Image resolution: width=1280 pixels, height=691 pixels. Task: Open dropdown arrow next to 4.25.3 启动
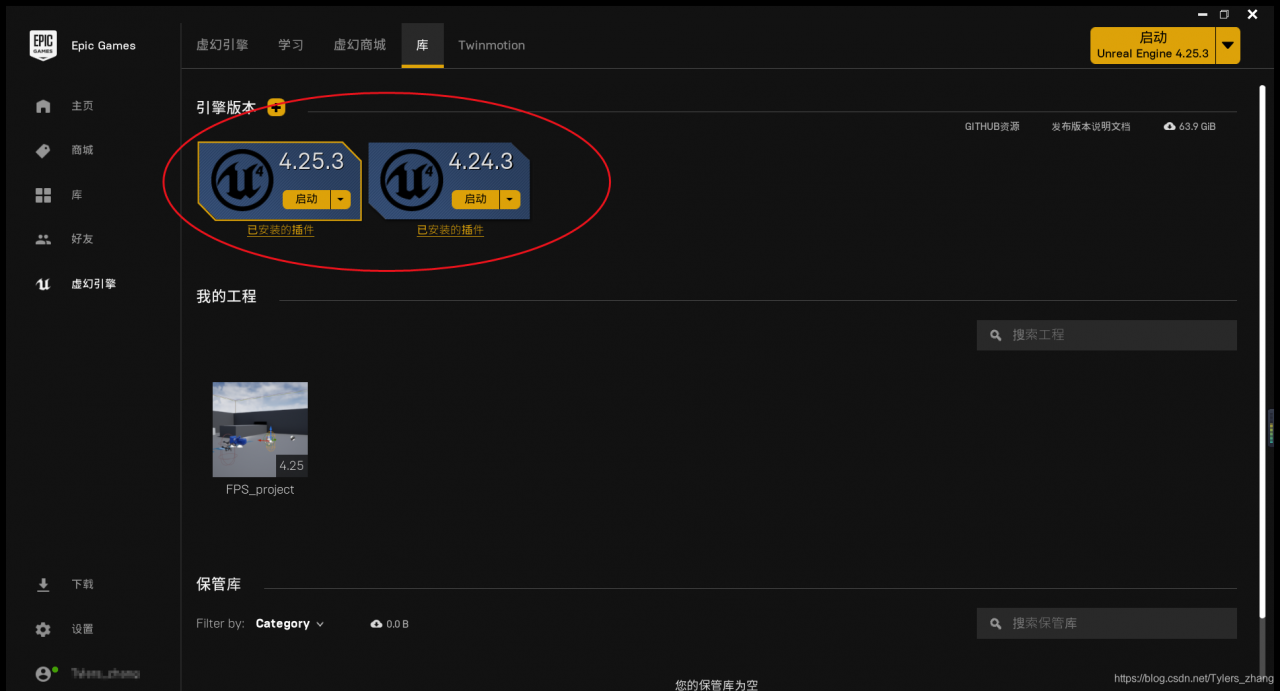click(x=341, y=199)
